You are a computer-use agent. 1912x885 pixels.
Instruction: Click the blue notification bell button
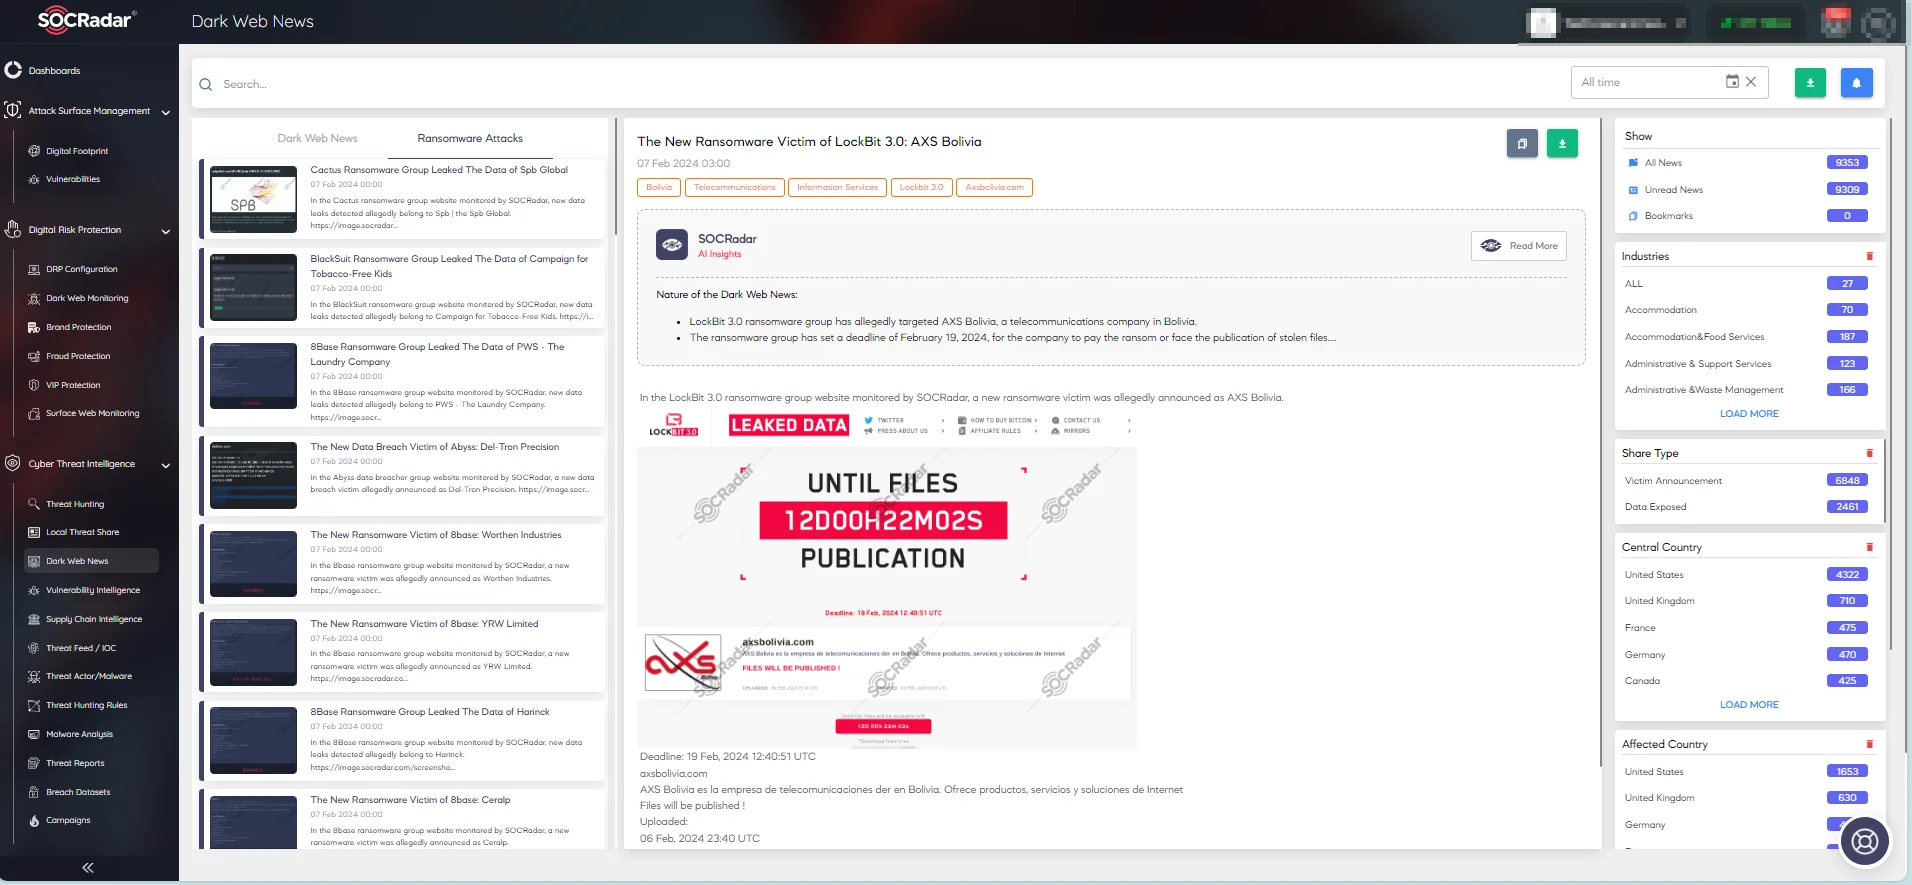(x=1856, y=83)
